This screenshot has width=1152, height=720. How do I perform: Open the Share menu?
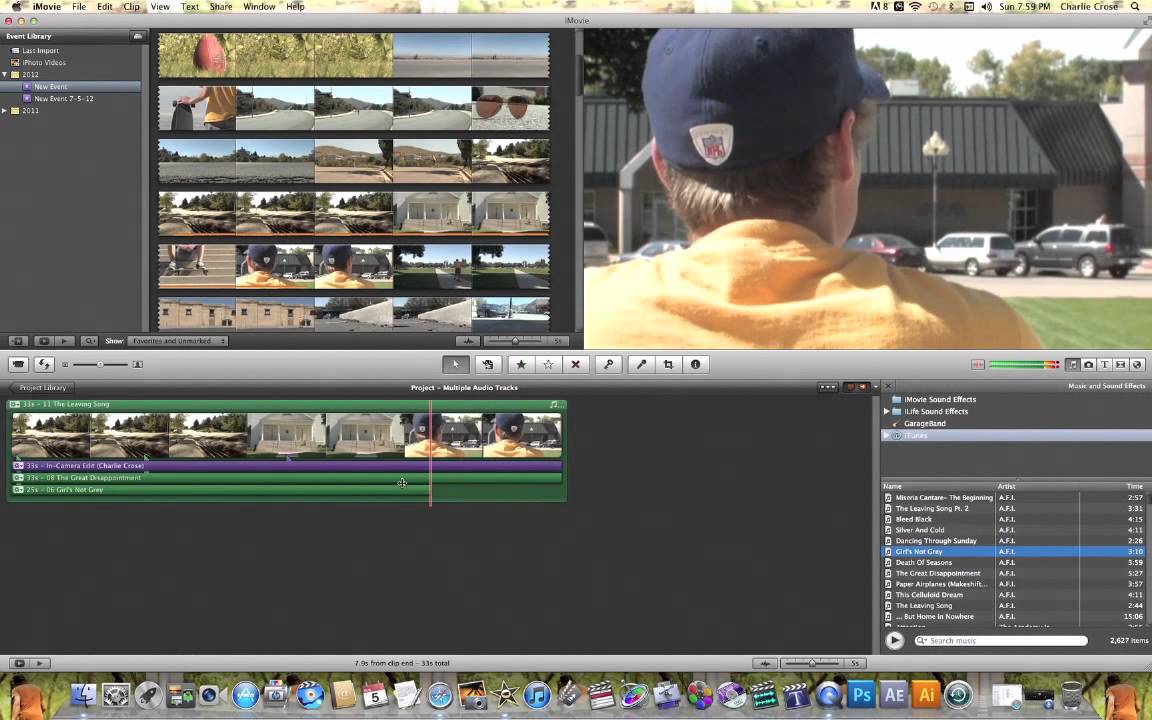point(220,7)
